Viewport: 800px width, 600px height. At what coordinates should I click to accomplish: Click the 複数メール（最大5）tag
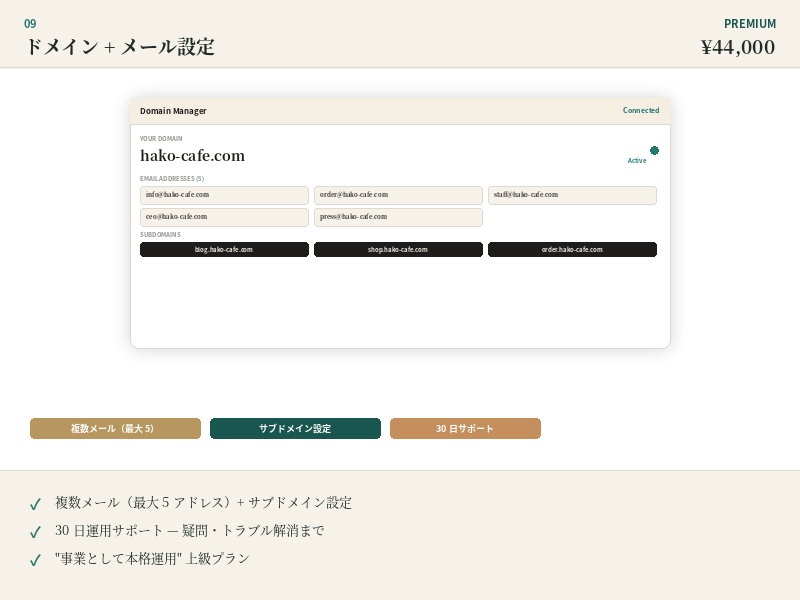pyautogui.click(x=115, y=429)
